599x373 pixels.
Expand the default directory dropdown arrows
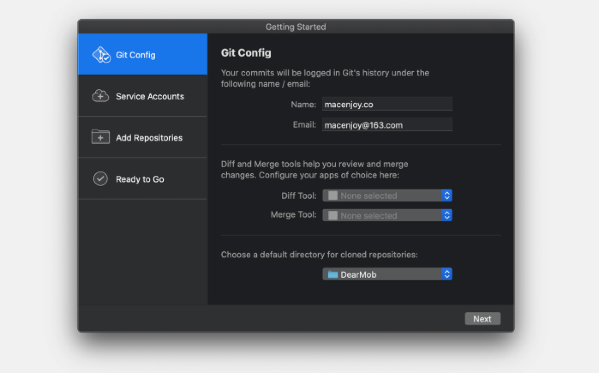coord(447,274)
